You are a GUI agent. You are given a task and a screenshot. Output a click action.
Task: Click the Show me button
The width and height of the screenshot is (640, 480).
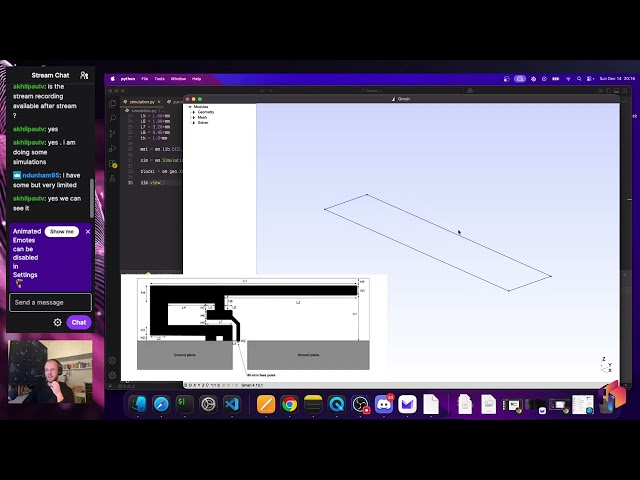click(x=62, y=231)
